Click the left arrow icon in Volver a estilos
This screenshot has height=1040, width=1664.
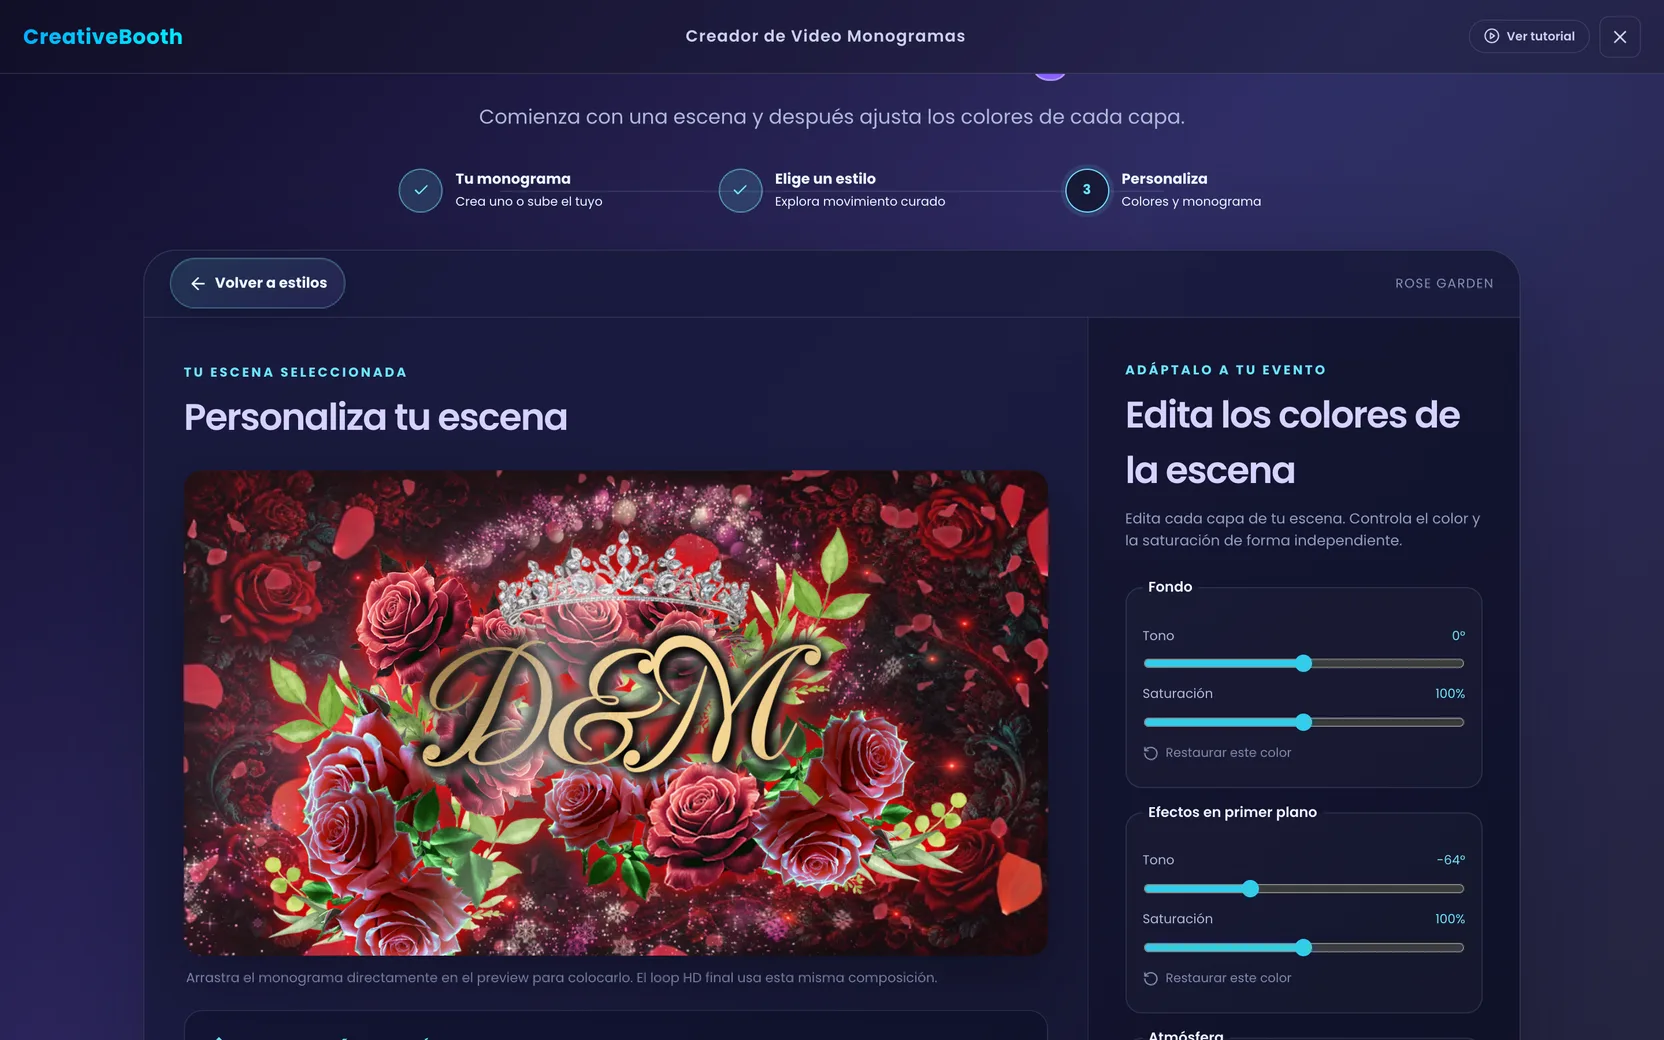[x=198, y=283]
